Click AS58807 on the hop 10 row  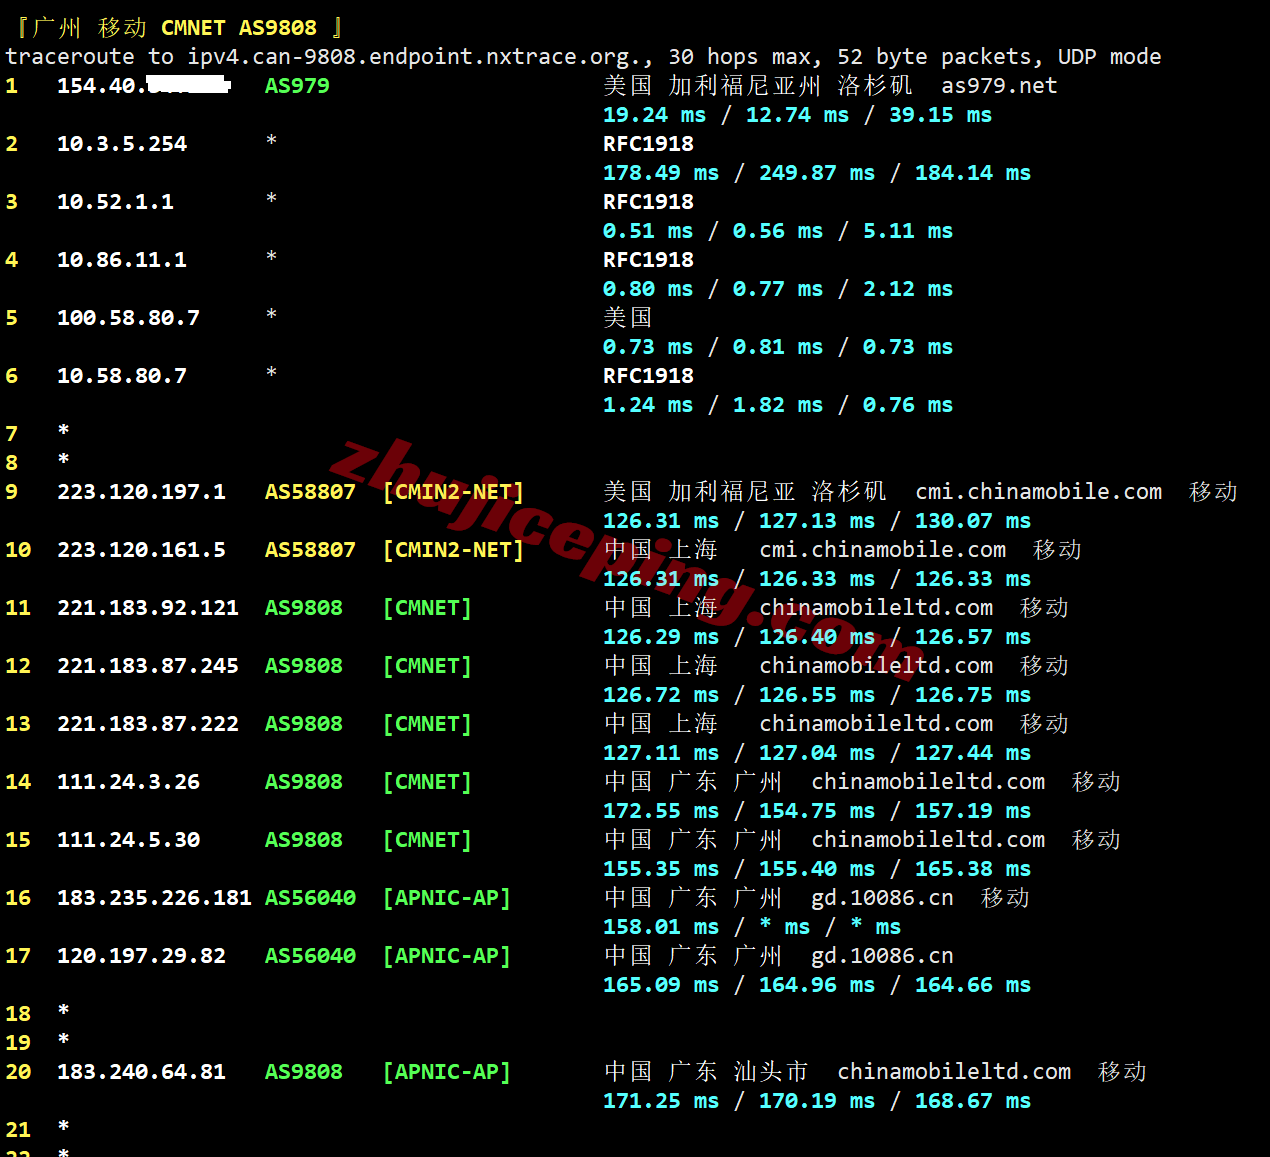[x=310, y=550]
